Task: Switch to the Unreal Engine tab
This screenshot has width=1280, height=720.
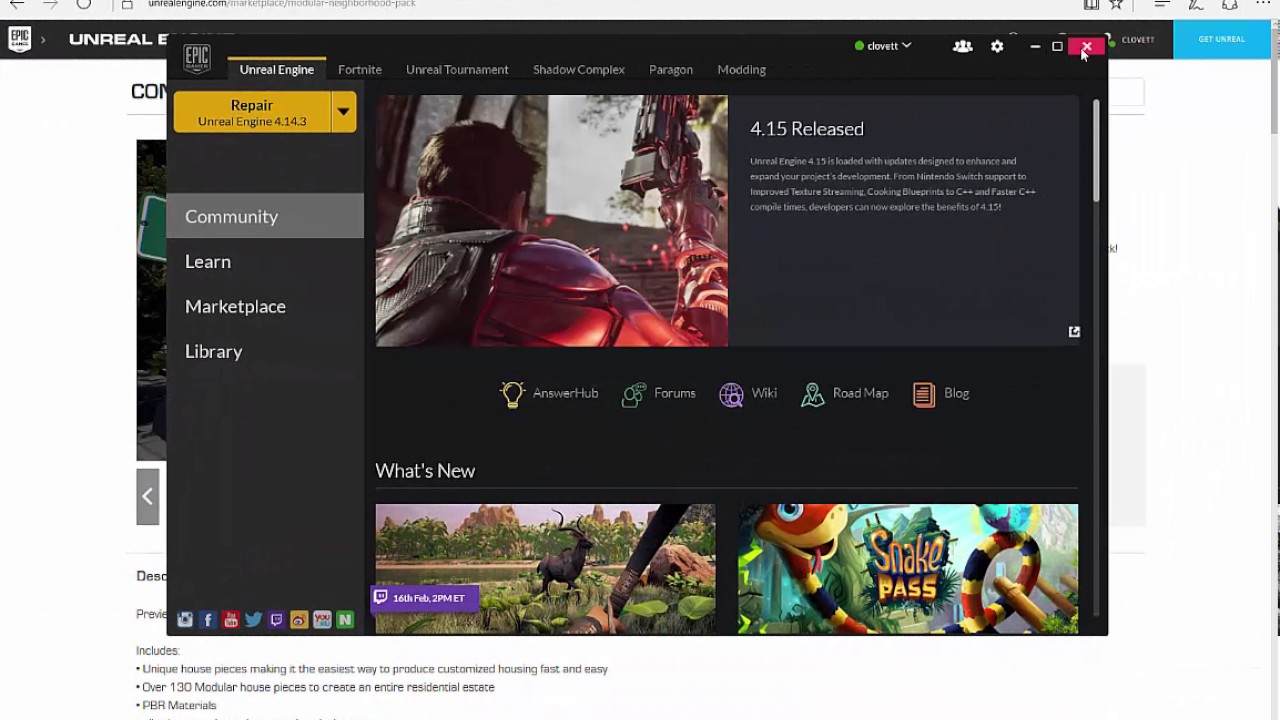Action: [277, 69]
